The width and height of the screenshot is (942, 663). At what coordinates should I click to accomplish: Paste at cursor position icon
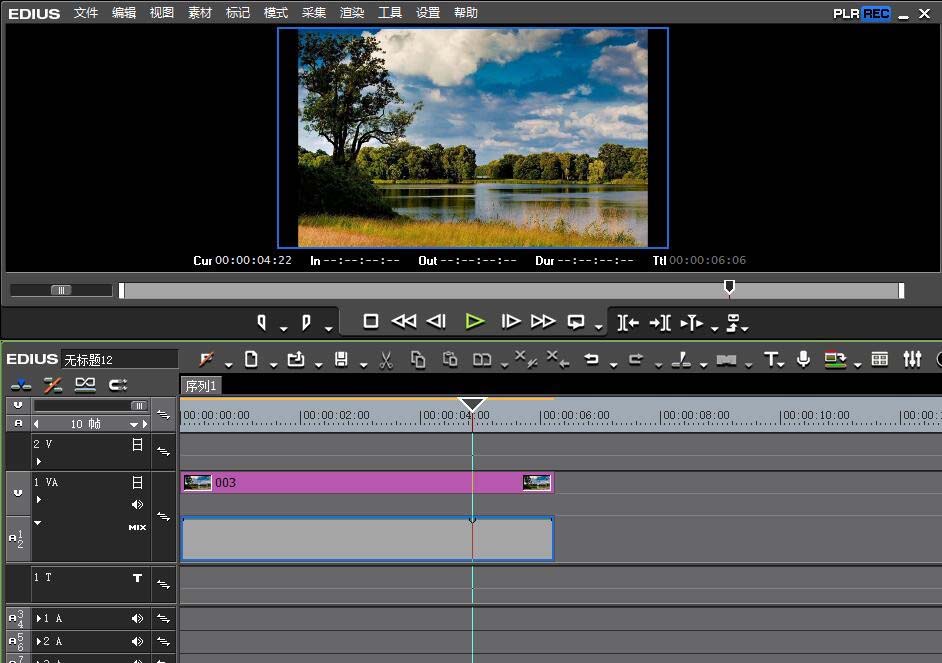click(x=450, y=360)
